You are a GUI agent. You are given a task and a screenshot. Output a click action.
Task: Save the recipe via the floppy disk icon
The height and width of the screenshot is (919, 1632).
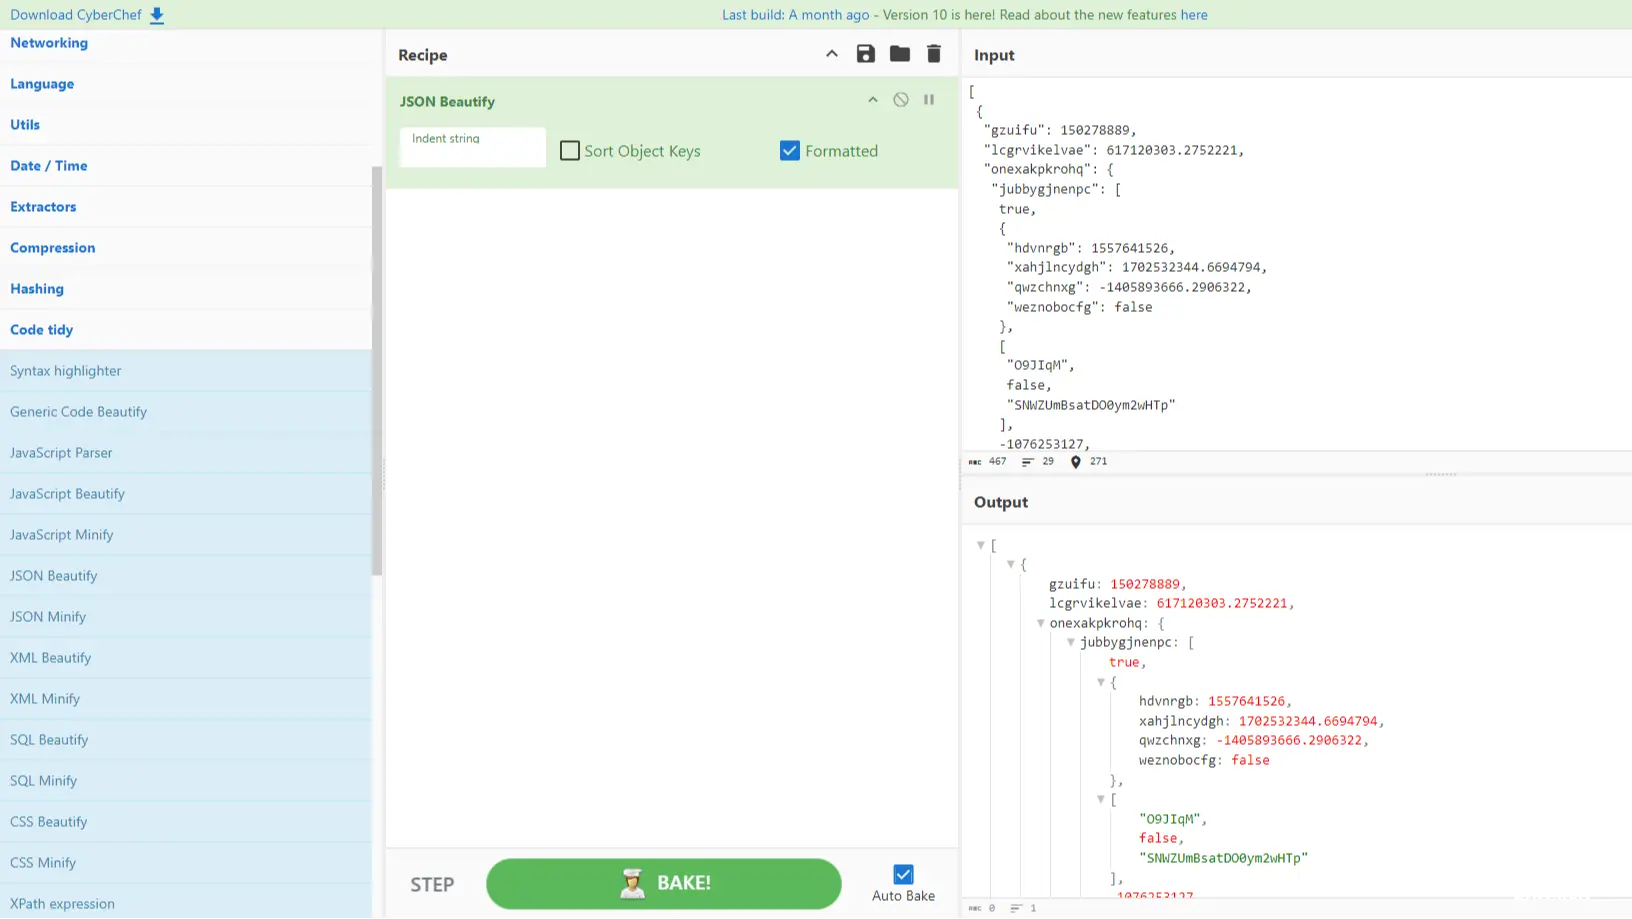pyautogui.click(x=866, y=54)
